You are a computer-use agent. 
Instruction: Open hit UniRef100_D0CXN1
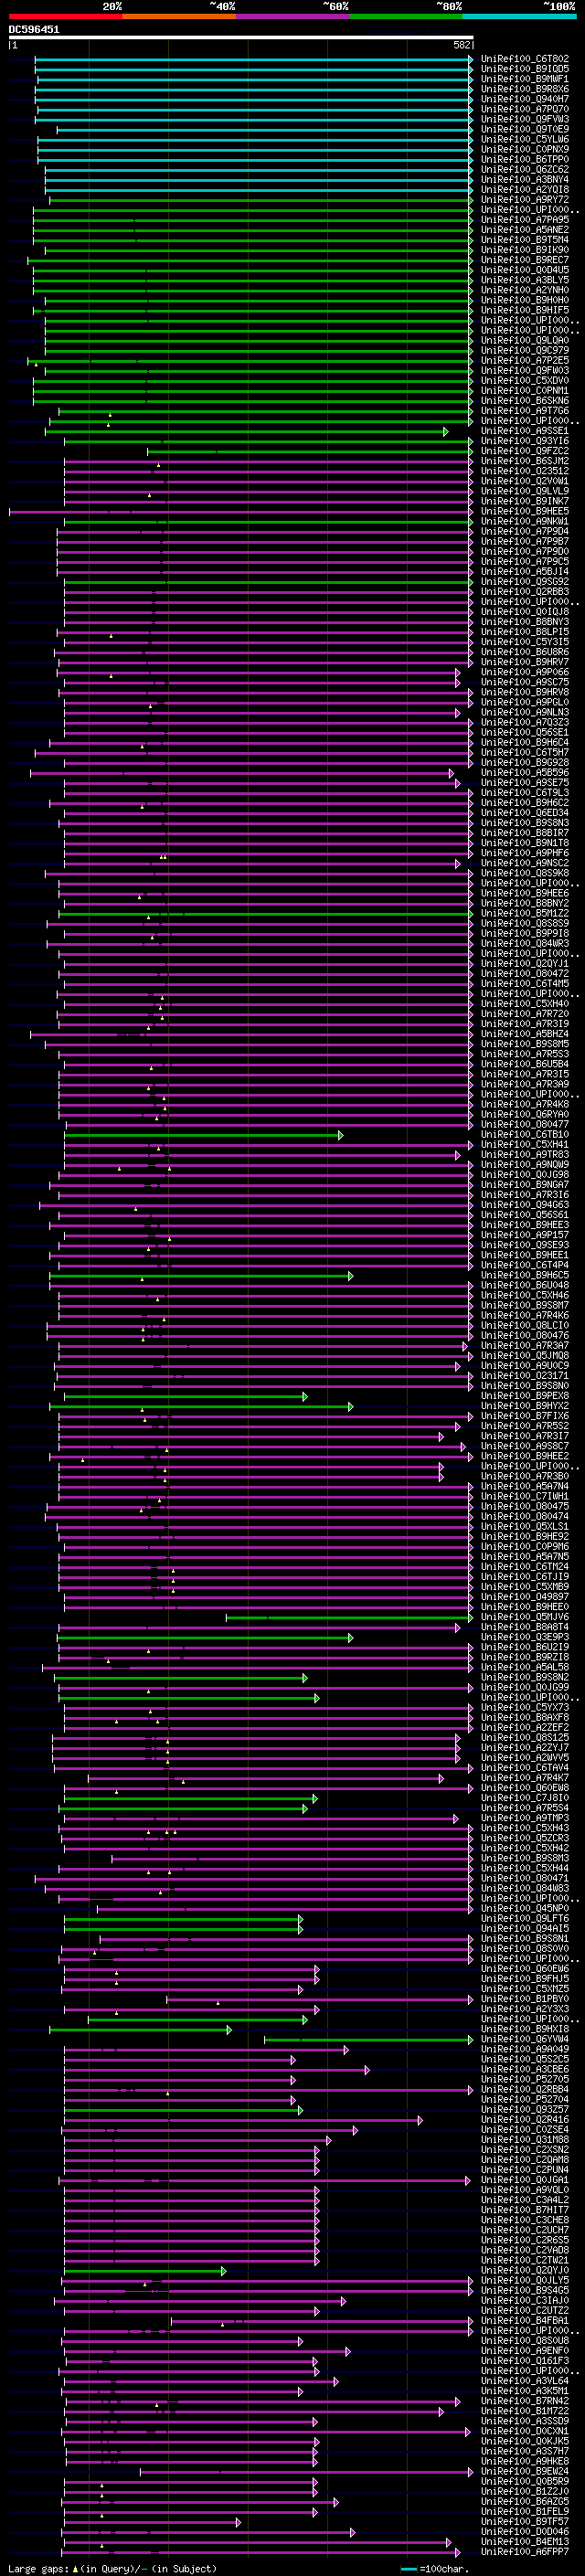[525, 2432]
